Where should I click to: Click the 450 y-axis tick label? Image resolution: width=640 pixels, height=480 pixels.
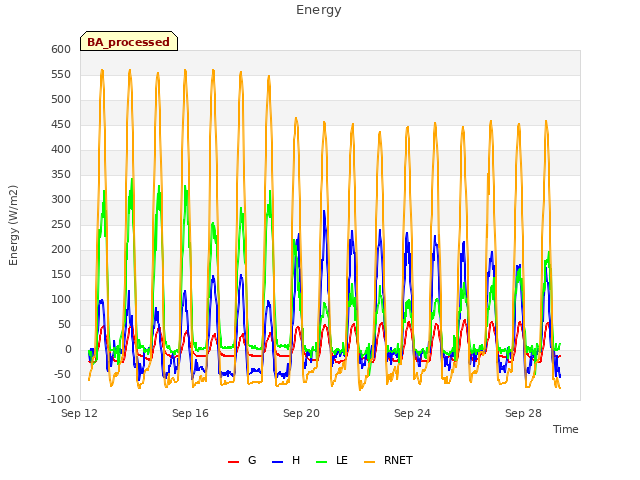[x=61, y=124]
